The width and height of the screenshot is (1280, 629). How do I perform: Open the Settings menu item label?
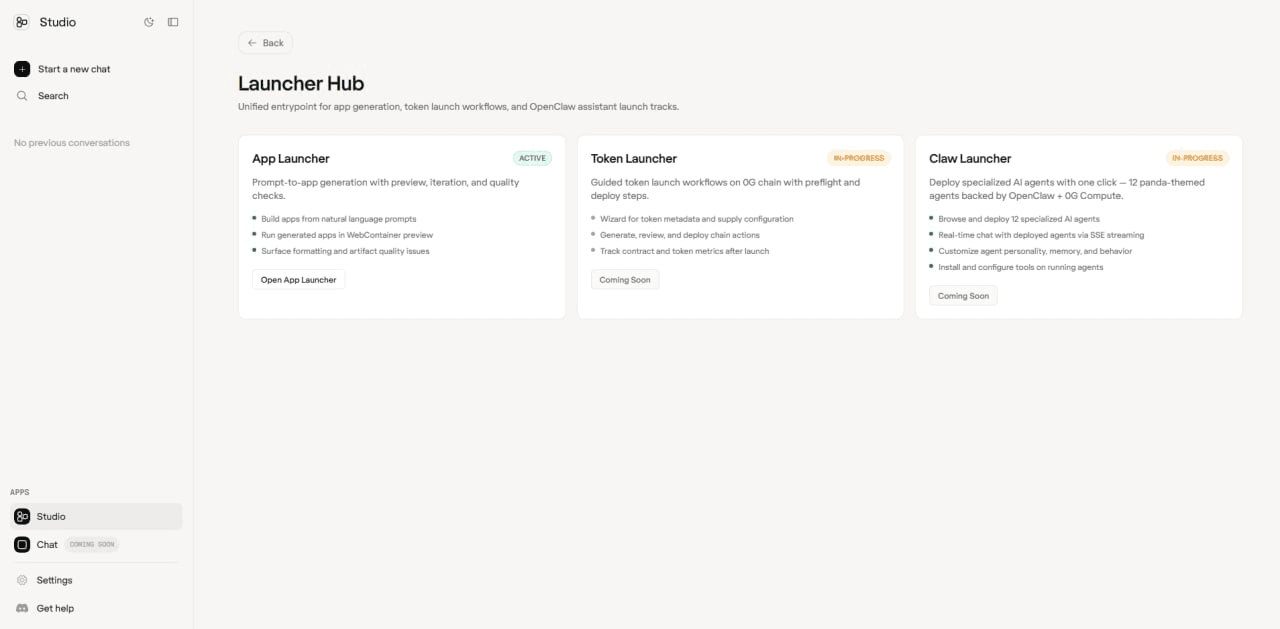pos(54,580)
